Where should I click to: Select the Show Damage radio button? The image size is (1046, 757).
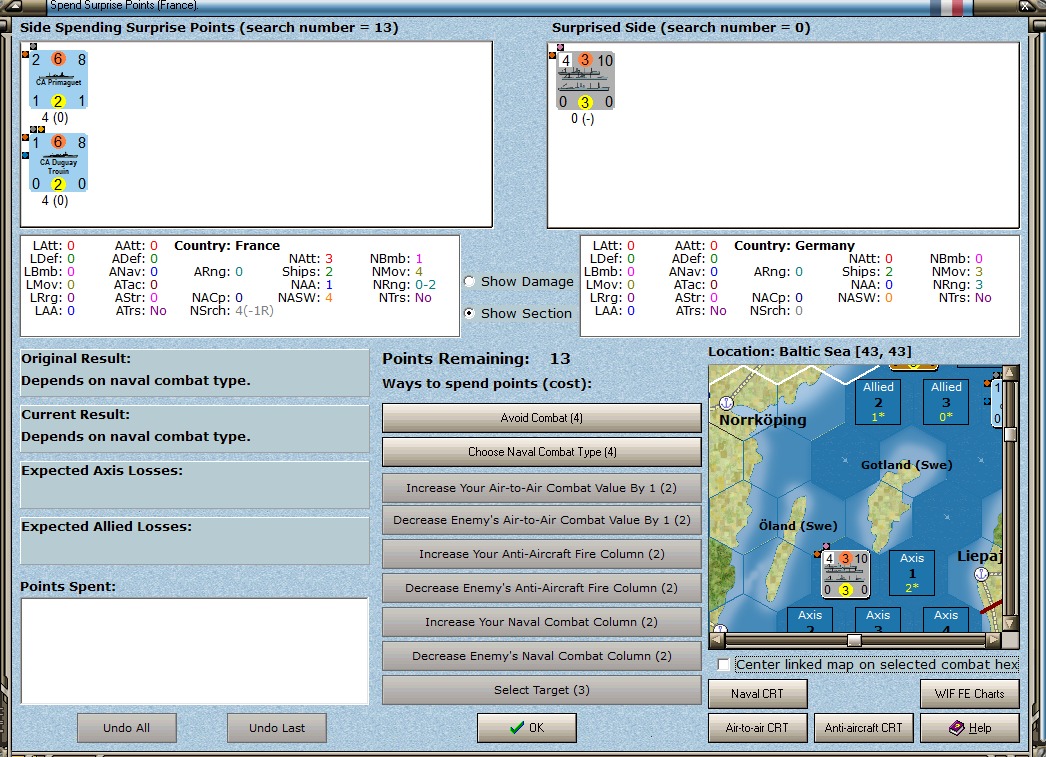(470, 281)
